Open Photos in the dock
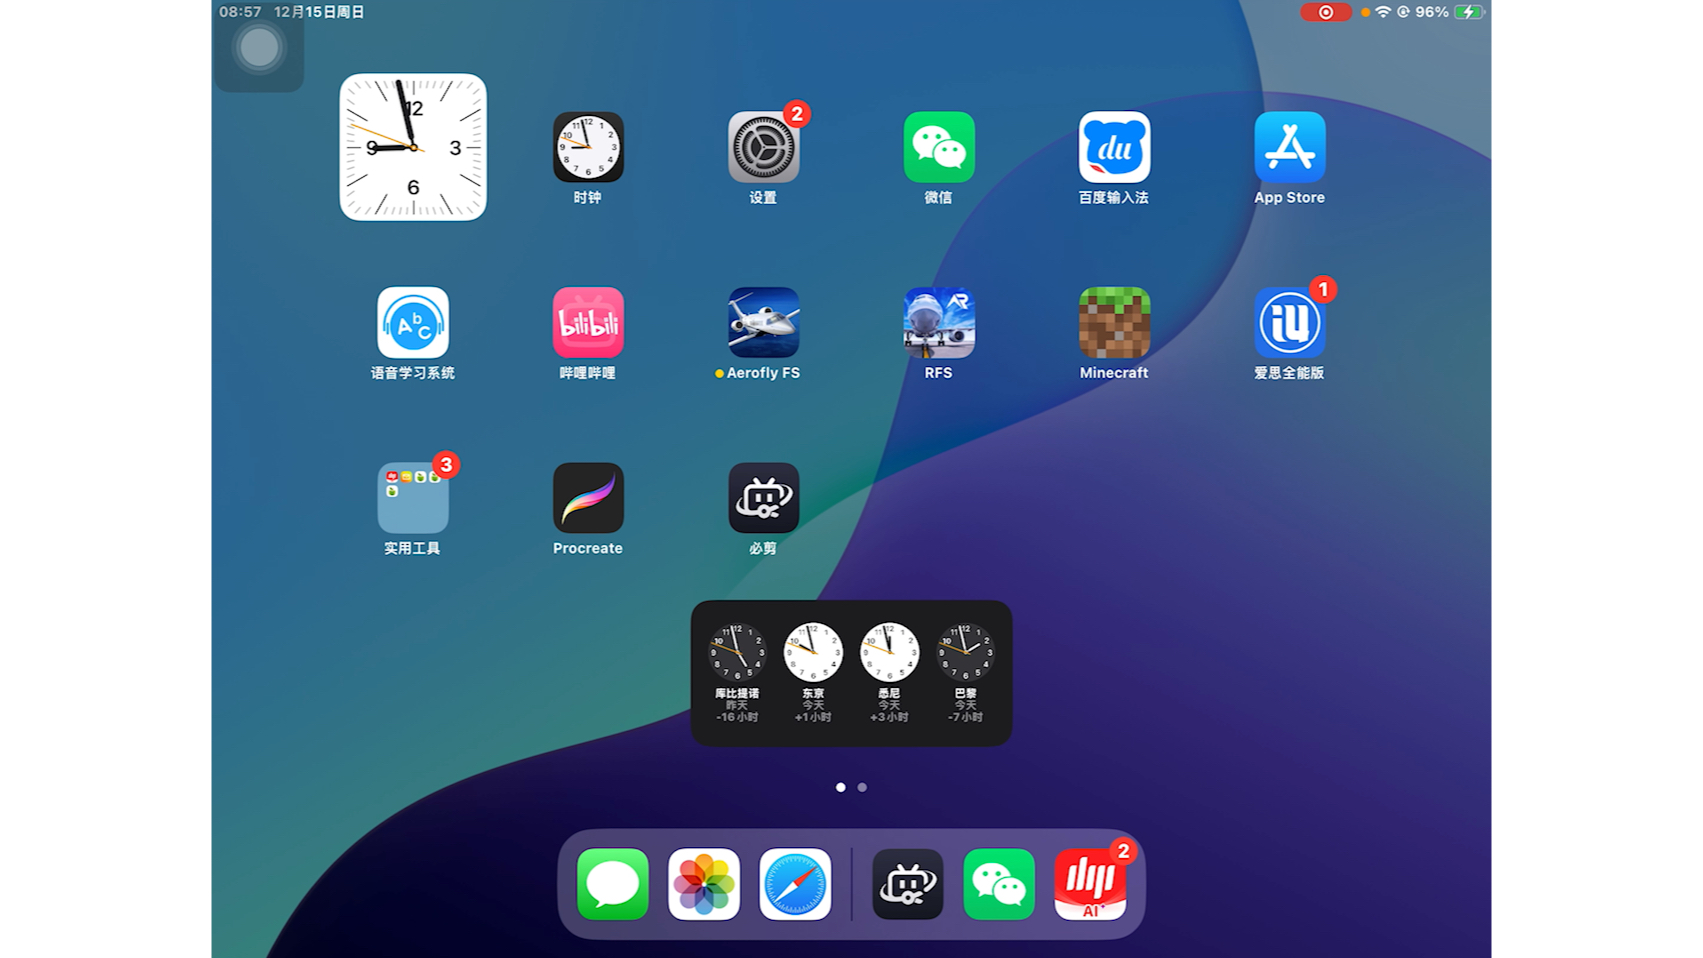The width and height of the screenshot is (1703, 958). (704, 884)
